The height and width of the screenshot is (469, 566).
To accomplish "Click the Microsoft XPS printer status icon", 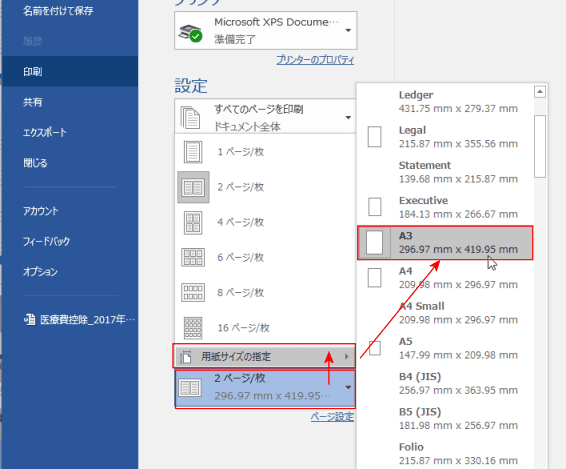I will [x=191, y=33].
